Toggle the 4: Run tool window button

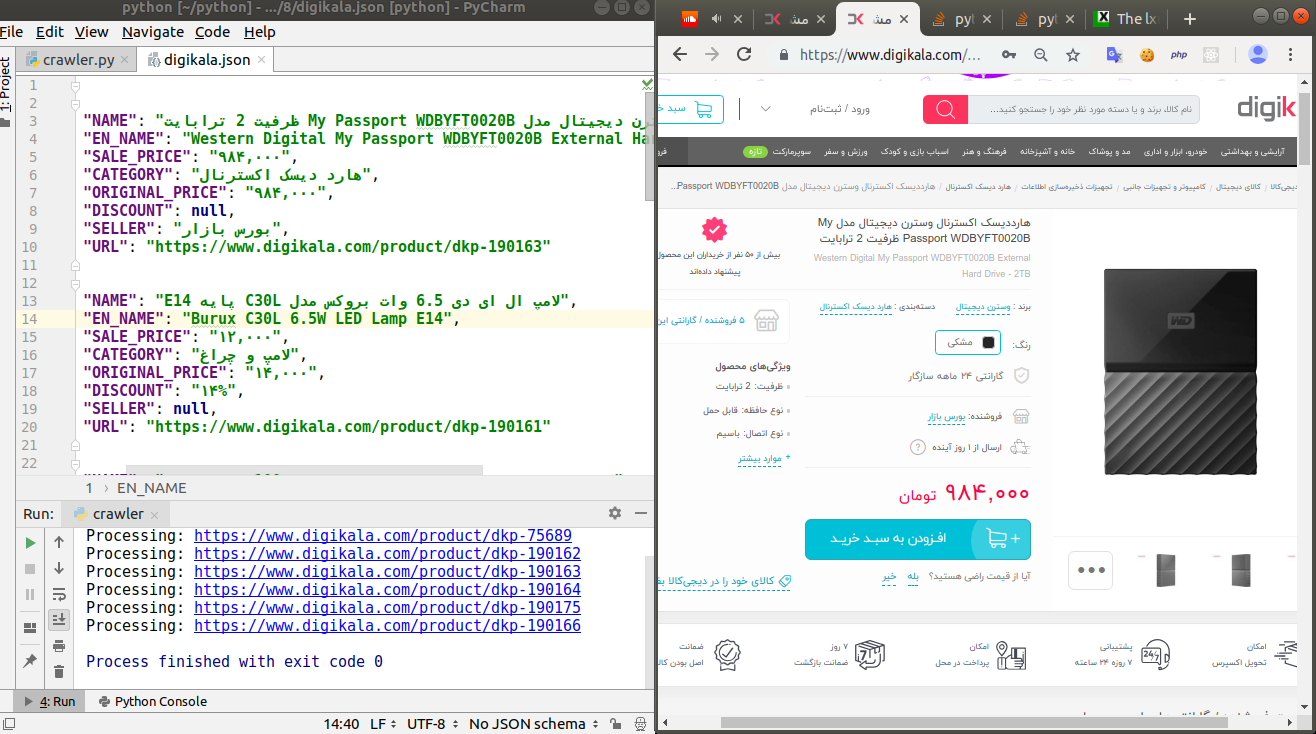click(49, 702)
